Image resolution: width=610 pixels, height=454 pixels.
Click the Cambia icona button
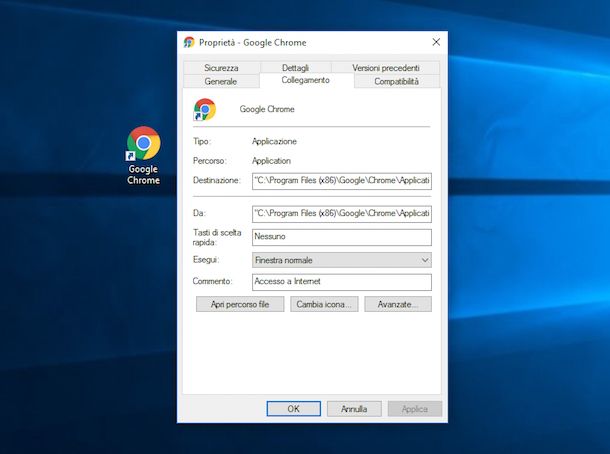tap(324, 304)
